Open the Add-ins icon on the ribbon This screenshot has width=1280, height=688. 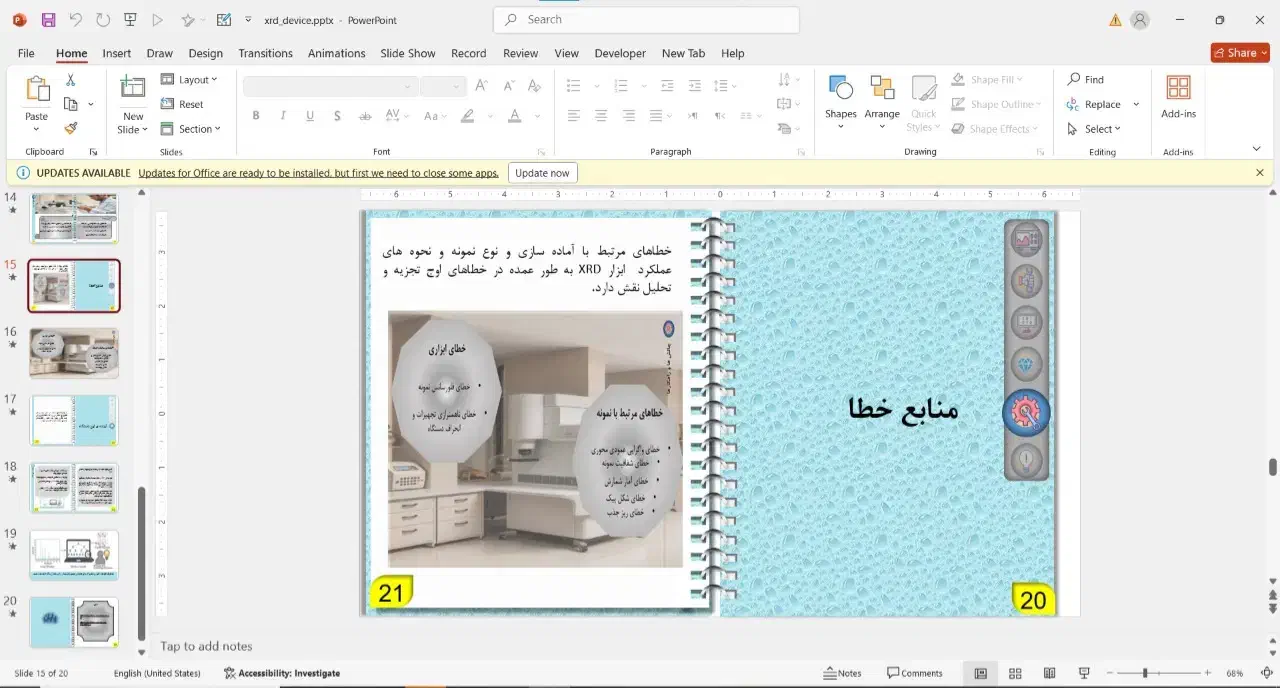pos(1177,100)
